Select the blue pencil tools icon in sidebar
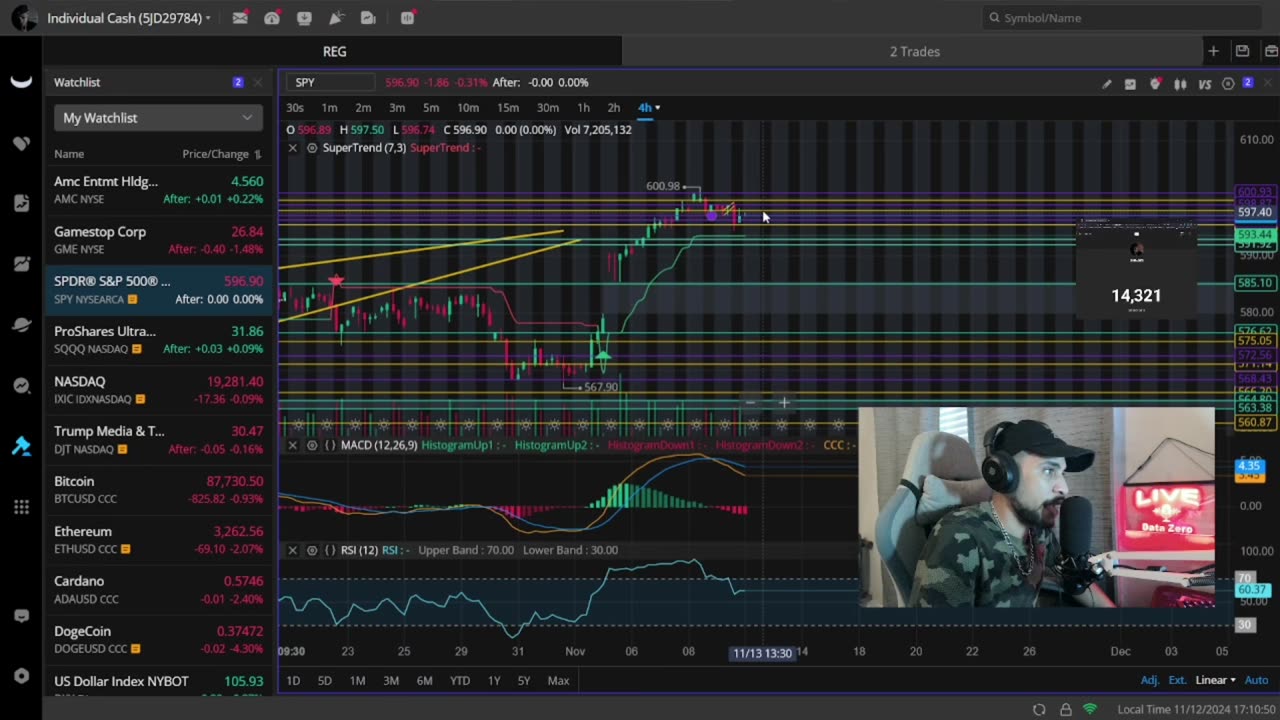1280x720 pixels. coord(21,446)
